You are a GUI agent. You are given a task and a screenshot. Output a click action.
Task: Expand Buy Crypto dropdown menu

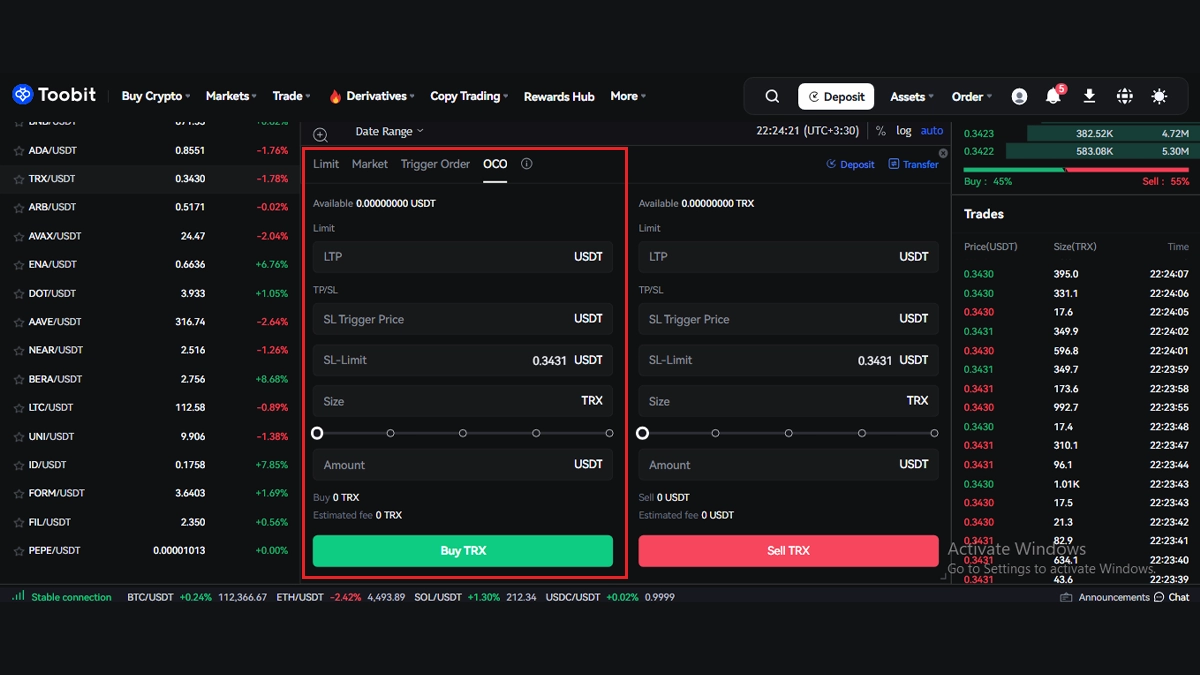tap(156, 96)
